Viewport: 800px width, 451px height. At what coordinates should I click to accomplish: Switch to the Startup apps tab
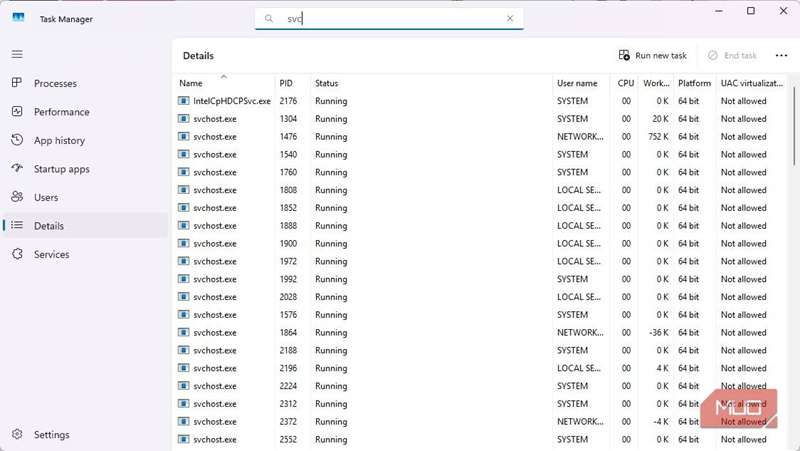point(62,169)
